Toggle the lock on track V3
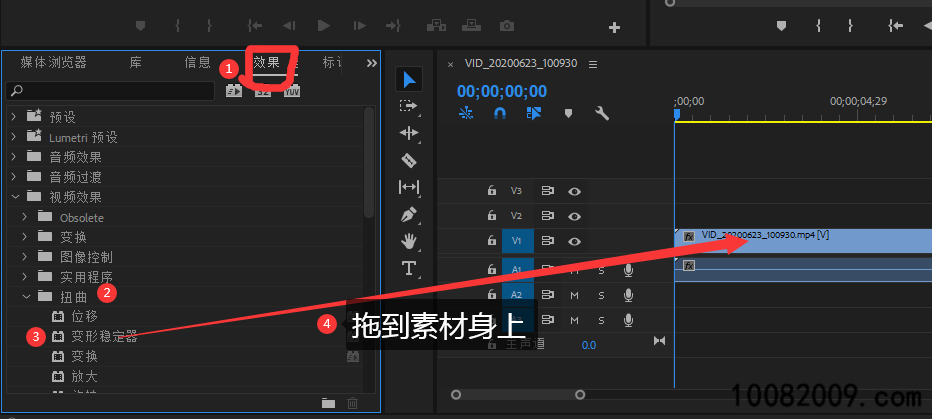932x419 pixels. click(492, 191)
